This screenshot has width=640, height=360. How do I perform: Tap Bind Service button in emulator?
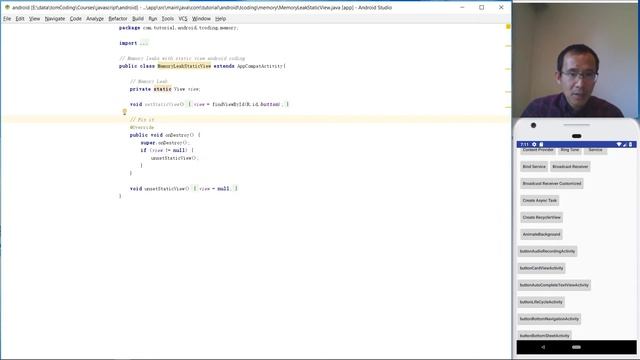534,167
